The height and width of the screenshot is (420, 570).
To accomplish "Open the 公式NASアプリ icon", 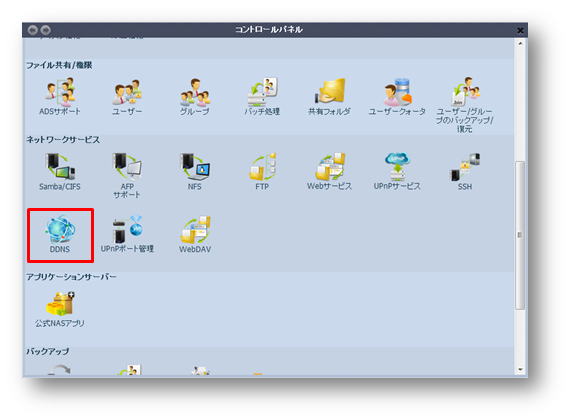I will tap(60, 309).
